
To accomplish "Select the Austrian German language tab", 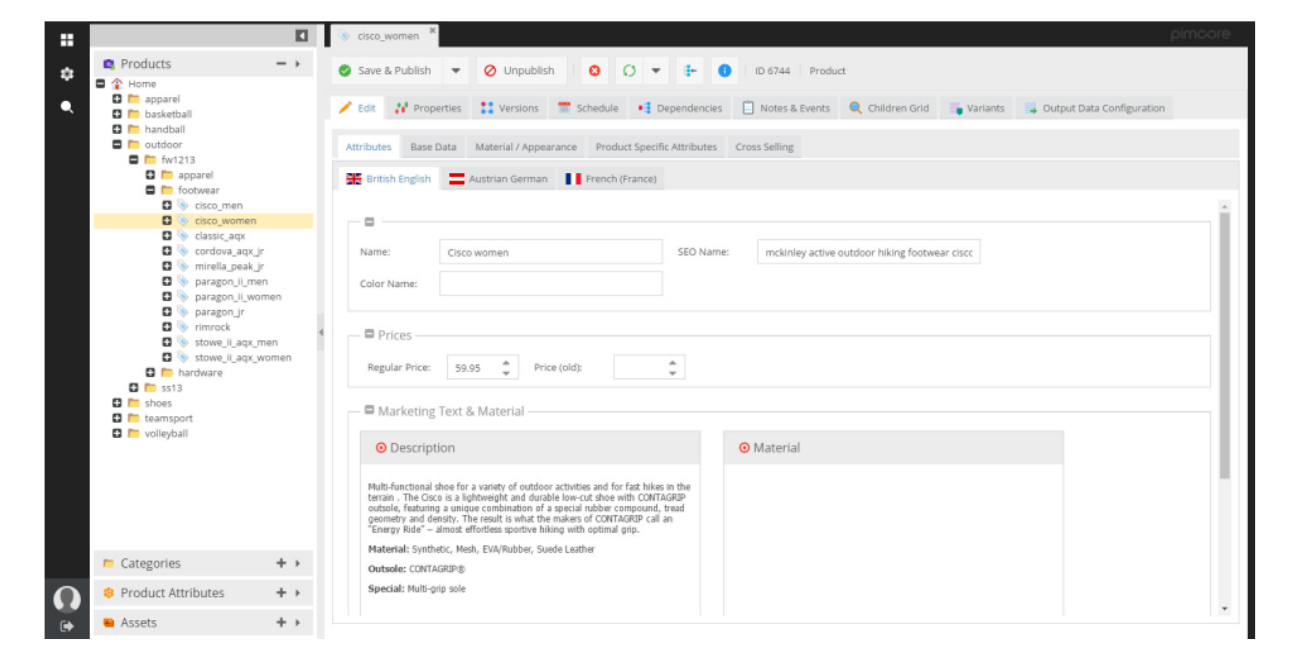I will pos(498,179).
